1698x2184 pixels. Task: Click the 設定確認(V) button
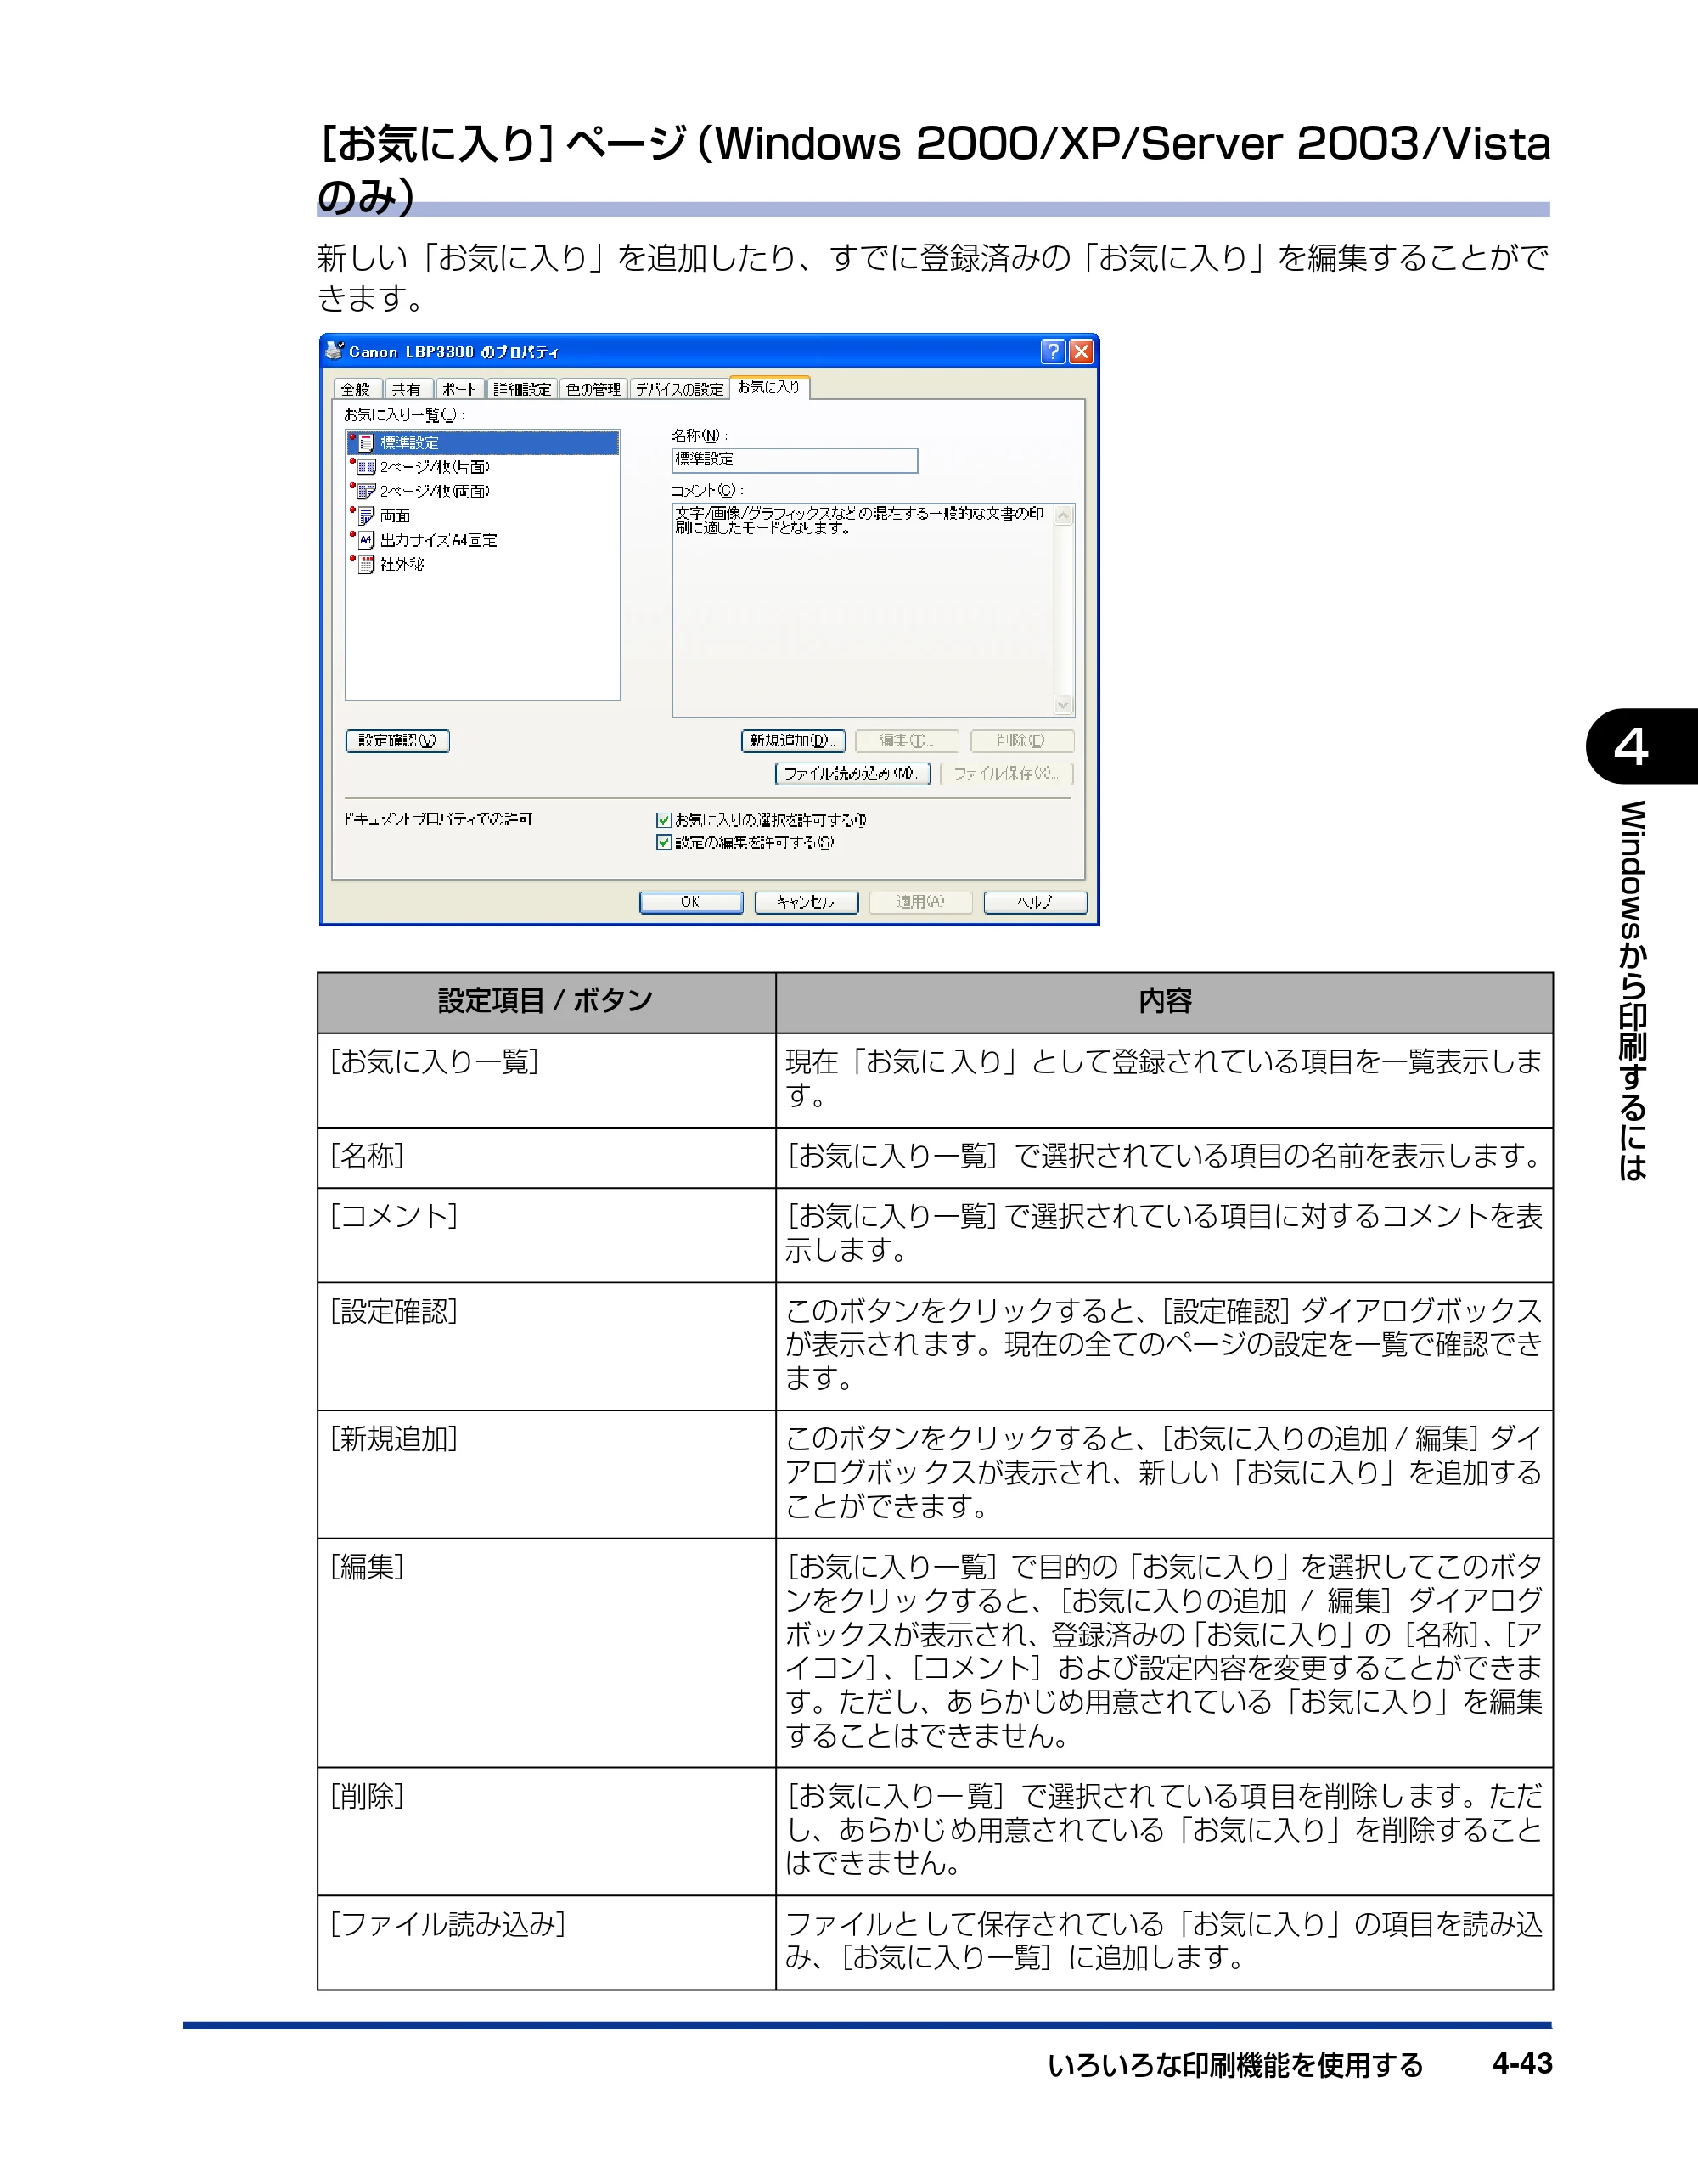coord(397,741)
